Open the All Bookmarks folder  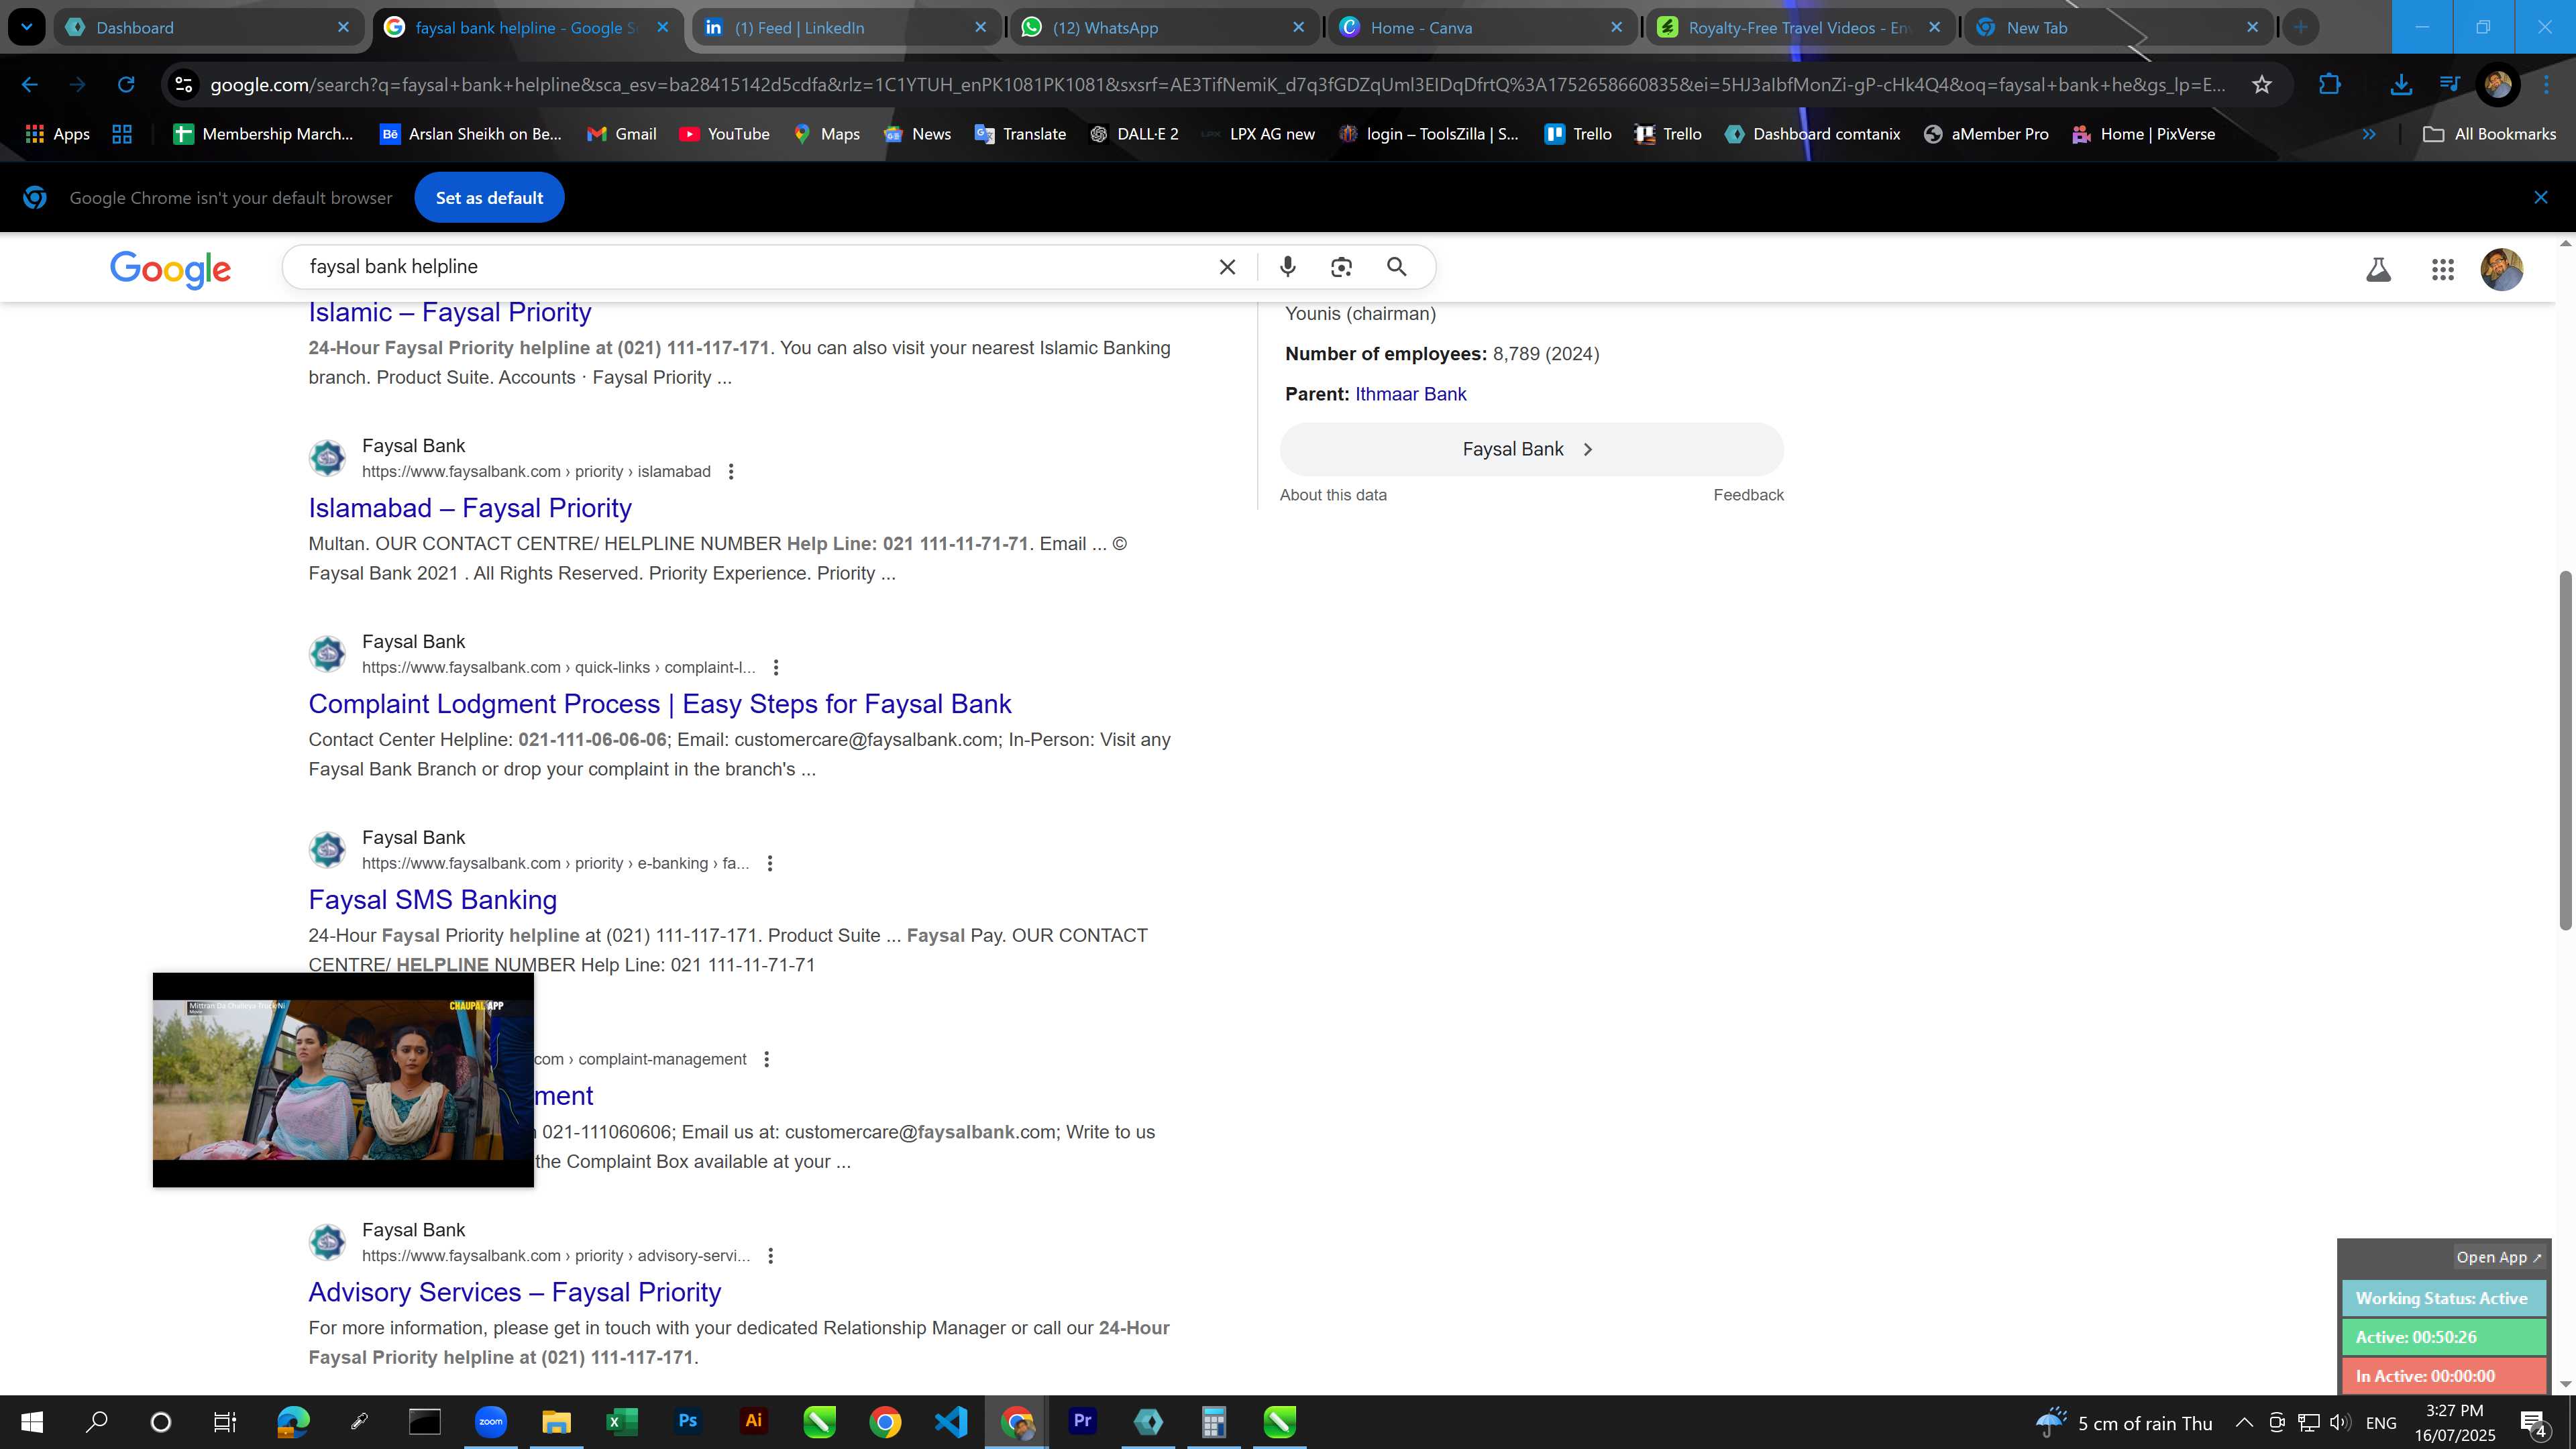click(2489, 134)
